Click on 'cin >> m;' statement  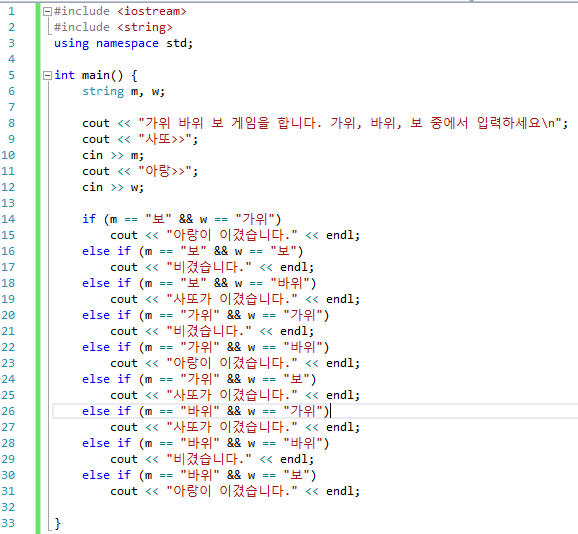click(113, 156)
